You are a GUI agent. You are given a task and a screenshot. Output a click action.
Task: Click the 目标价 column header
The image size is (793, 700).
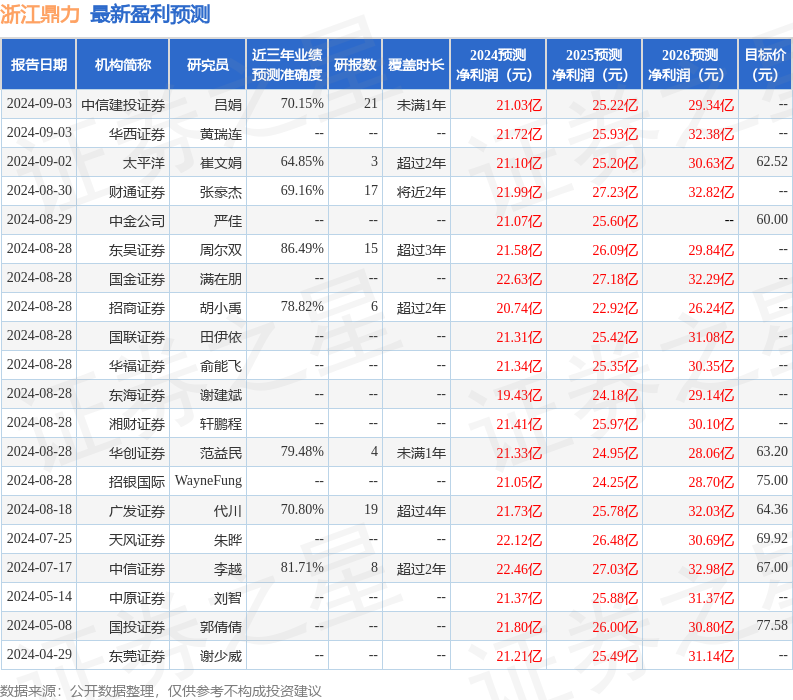pyautogui.click(x=765, y=65)
